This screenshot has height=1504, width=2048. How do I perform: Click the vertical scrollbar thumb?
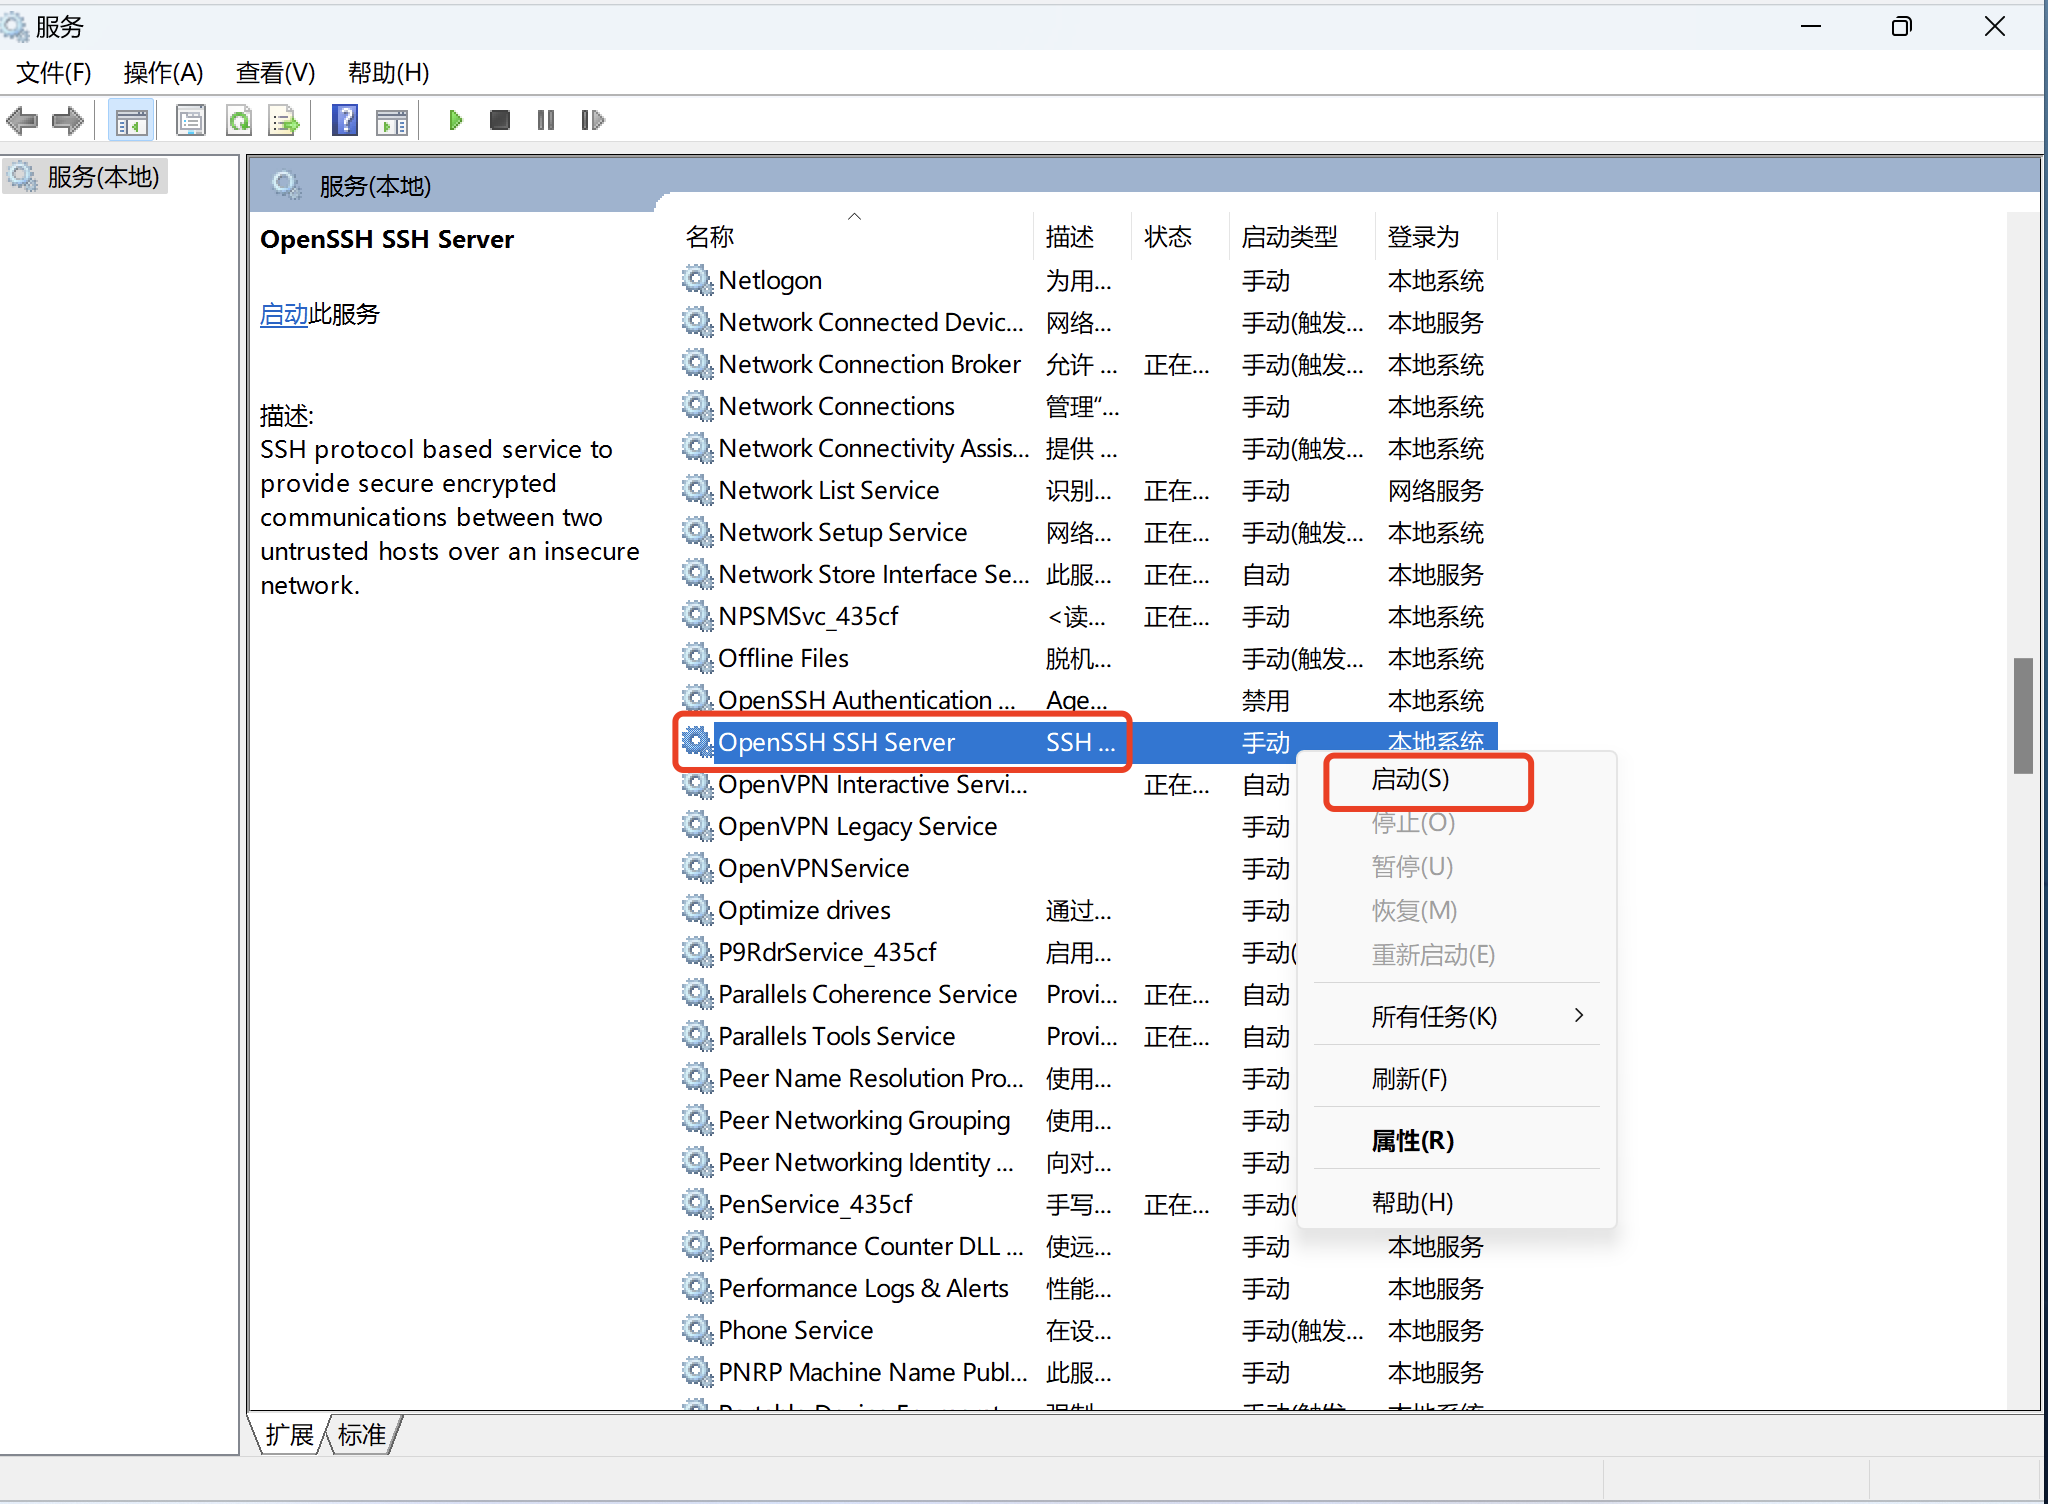(x=2023, y=715)
